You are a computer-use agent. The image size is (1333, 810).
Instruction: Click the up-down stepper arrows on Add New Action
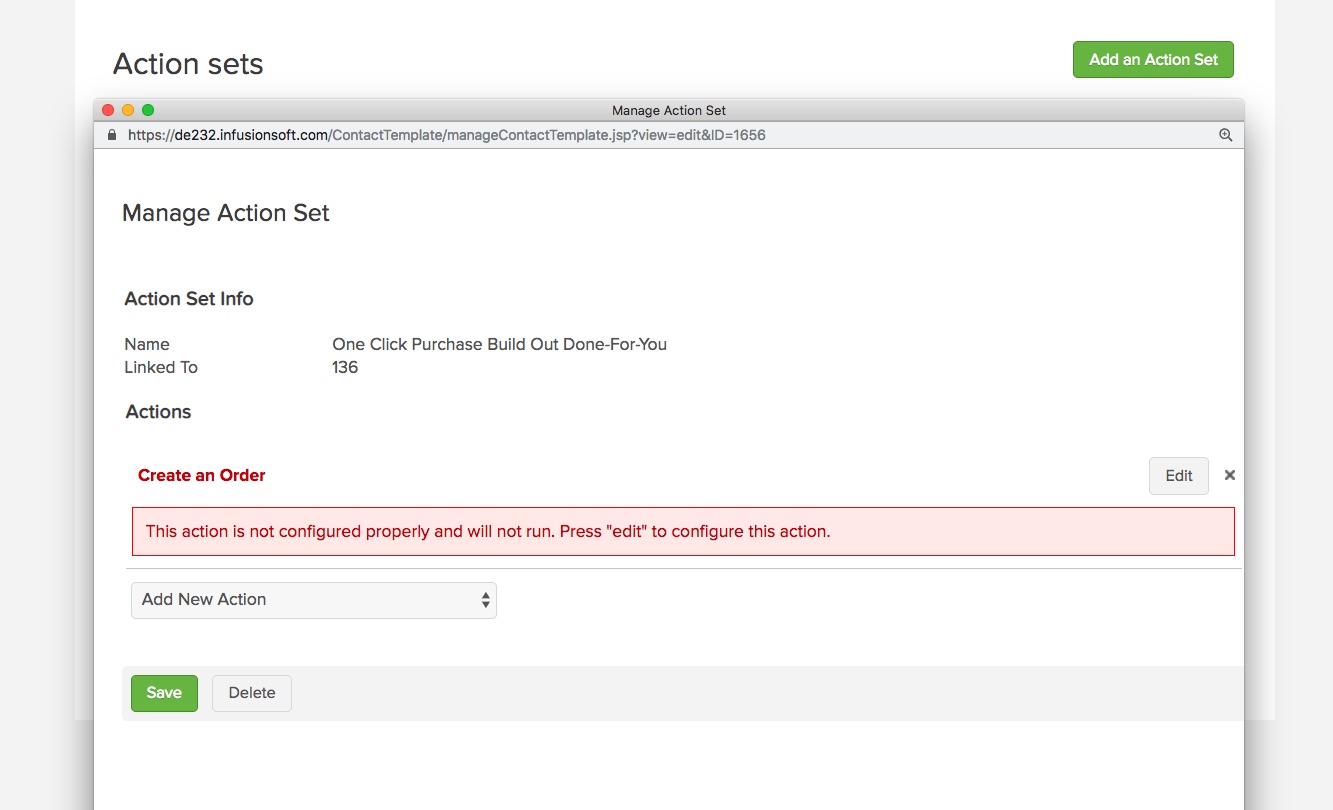485,600
